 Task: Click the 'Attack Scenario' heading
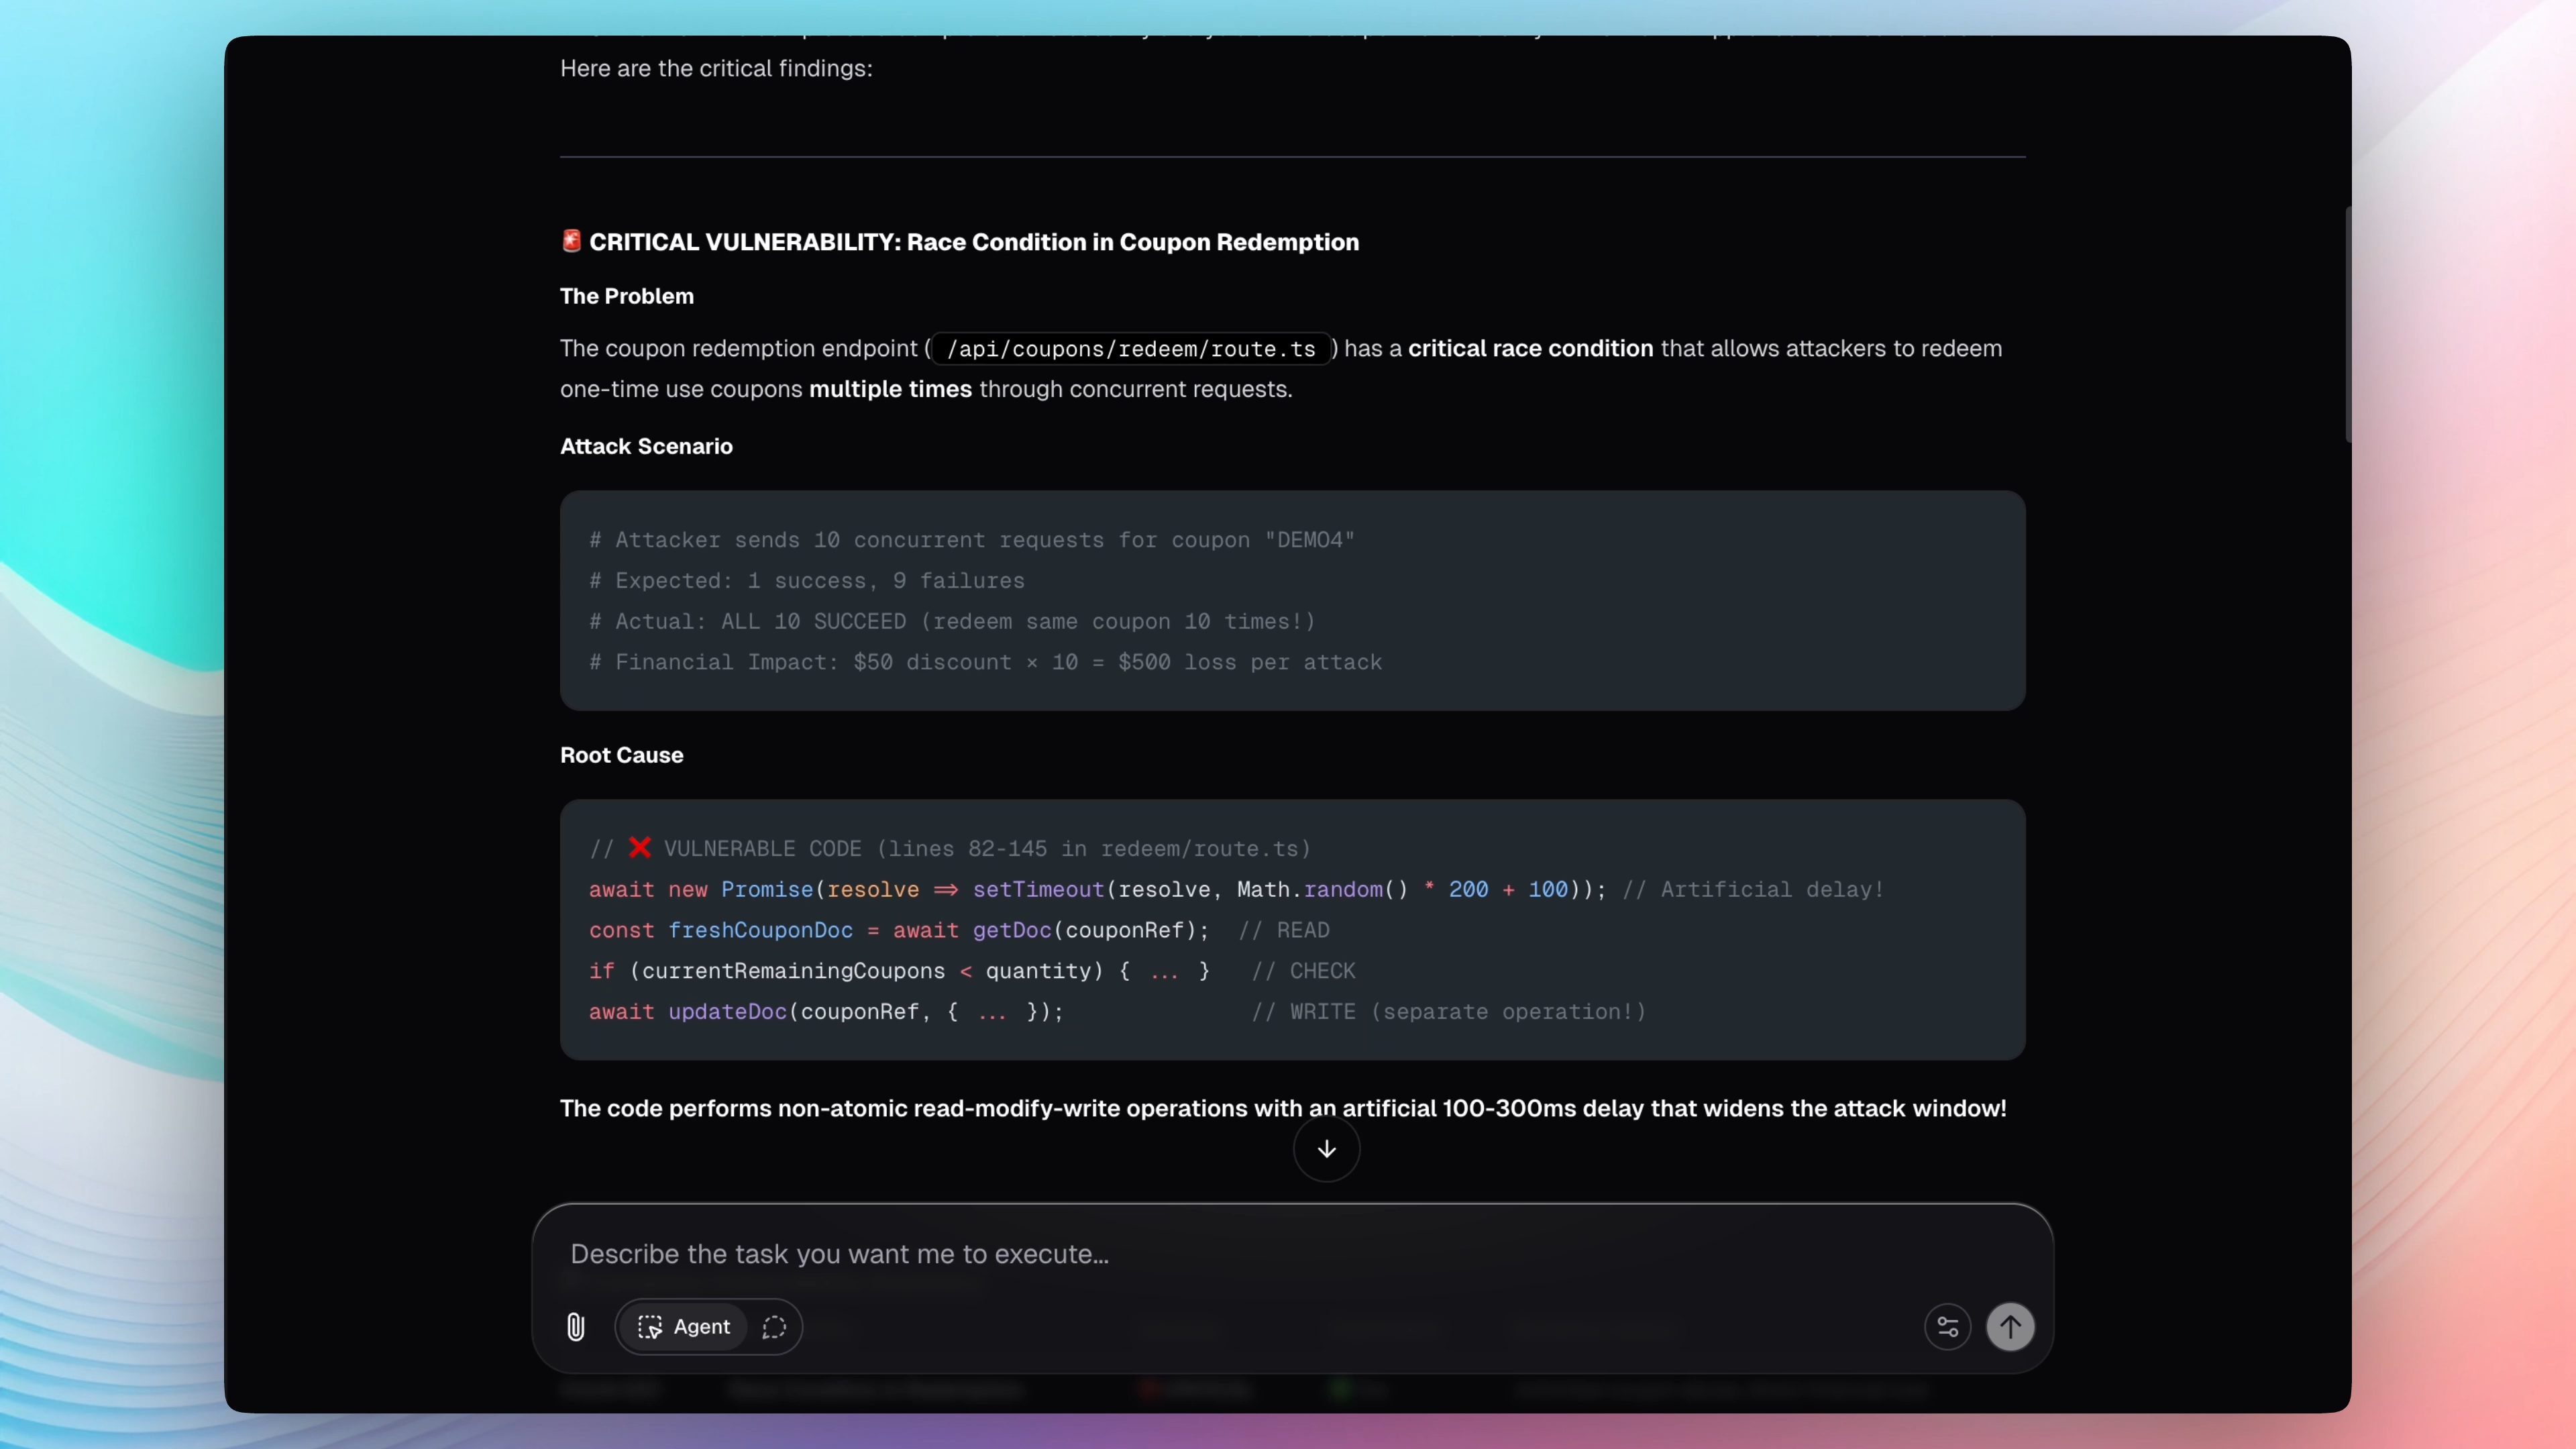coord(646,446)
